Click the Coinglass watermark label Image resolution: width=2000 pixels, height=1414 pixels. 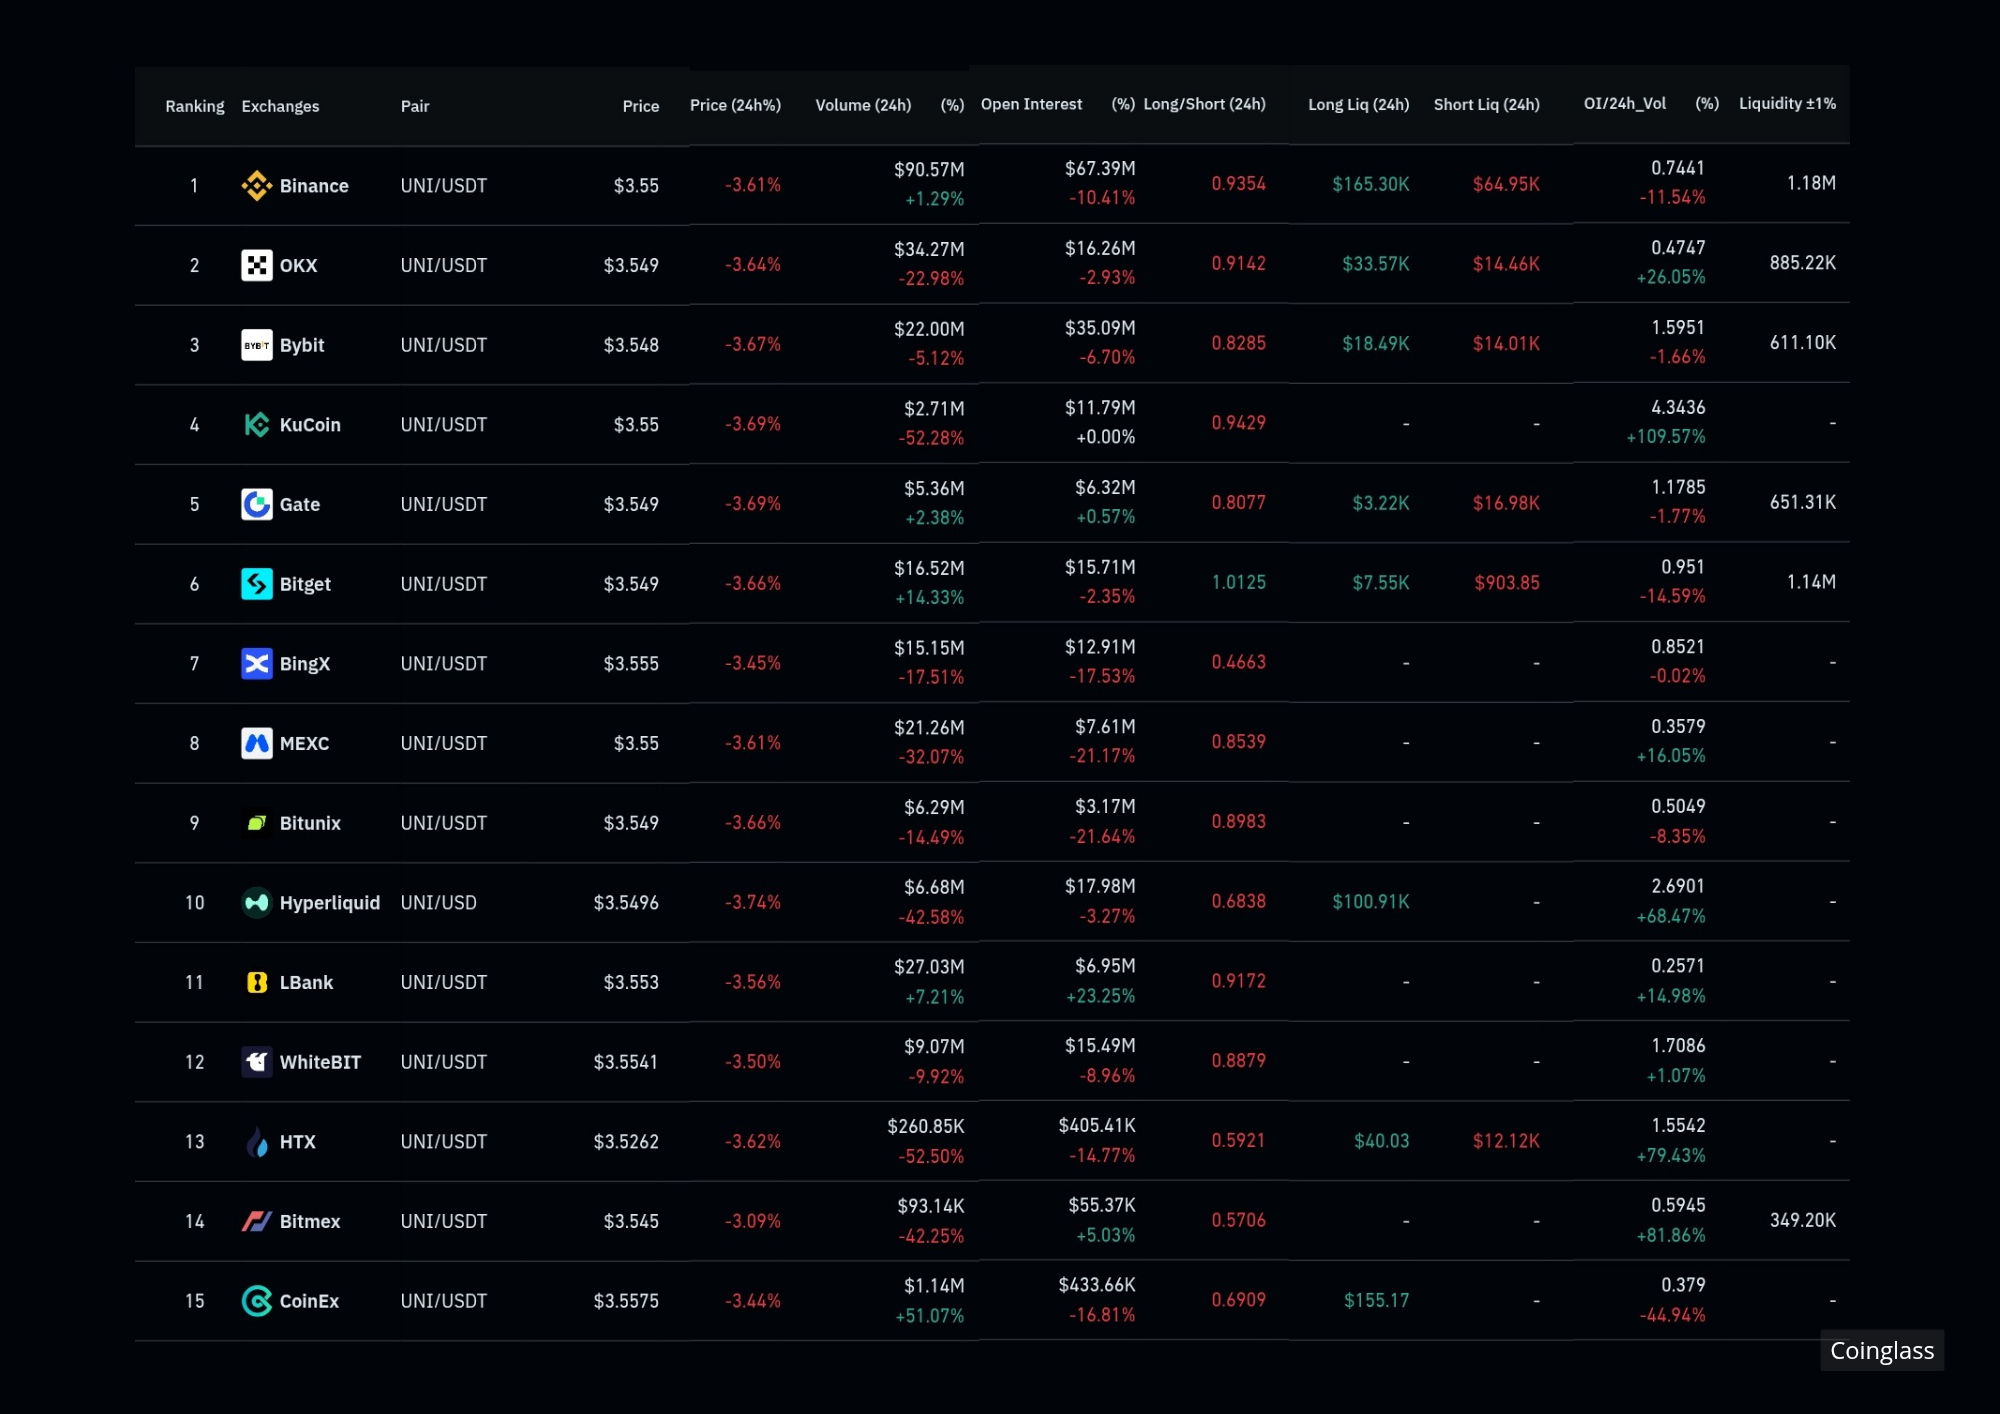coord(1882,1351)
